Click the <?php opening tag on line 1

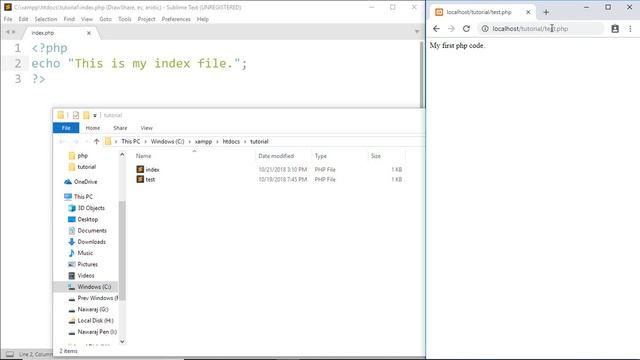[49, 48]
